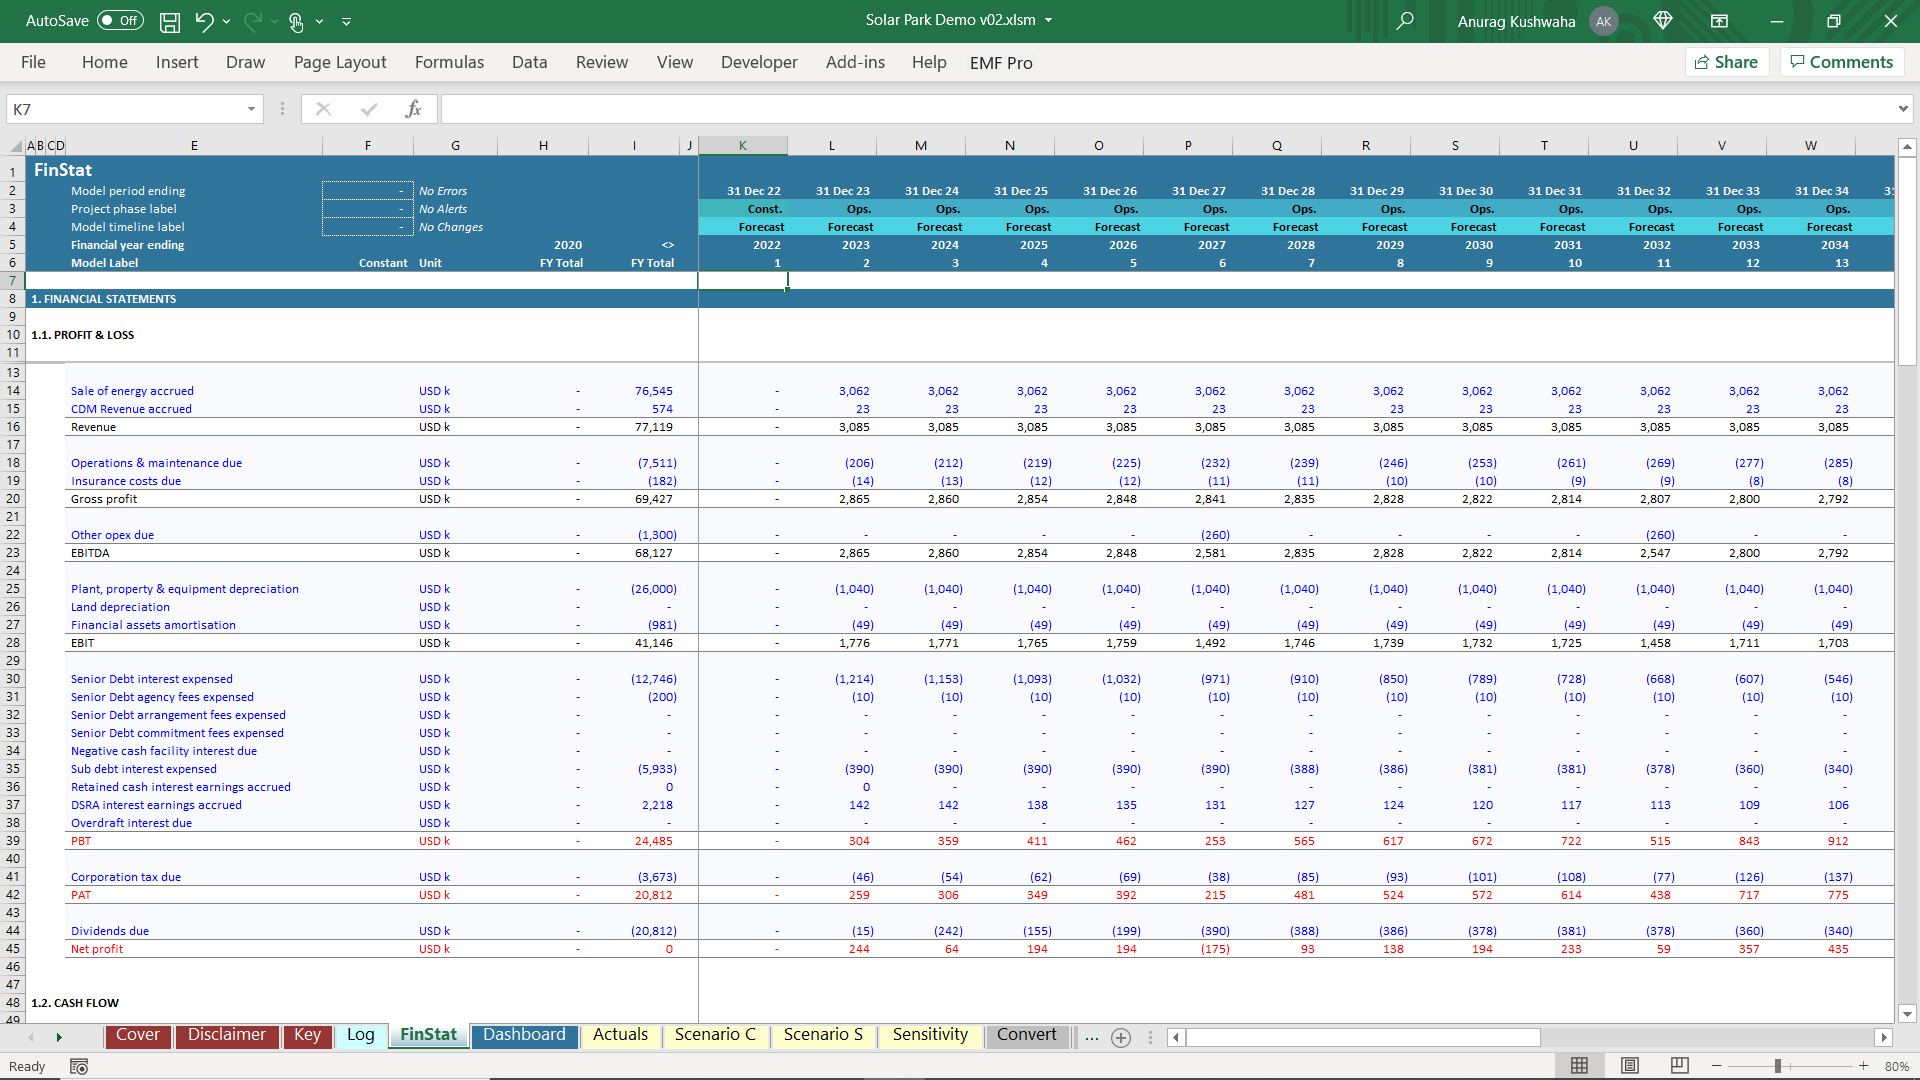Open the Comments button

click(1841, 62)
